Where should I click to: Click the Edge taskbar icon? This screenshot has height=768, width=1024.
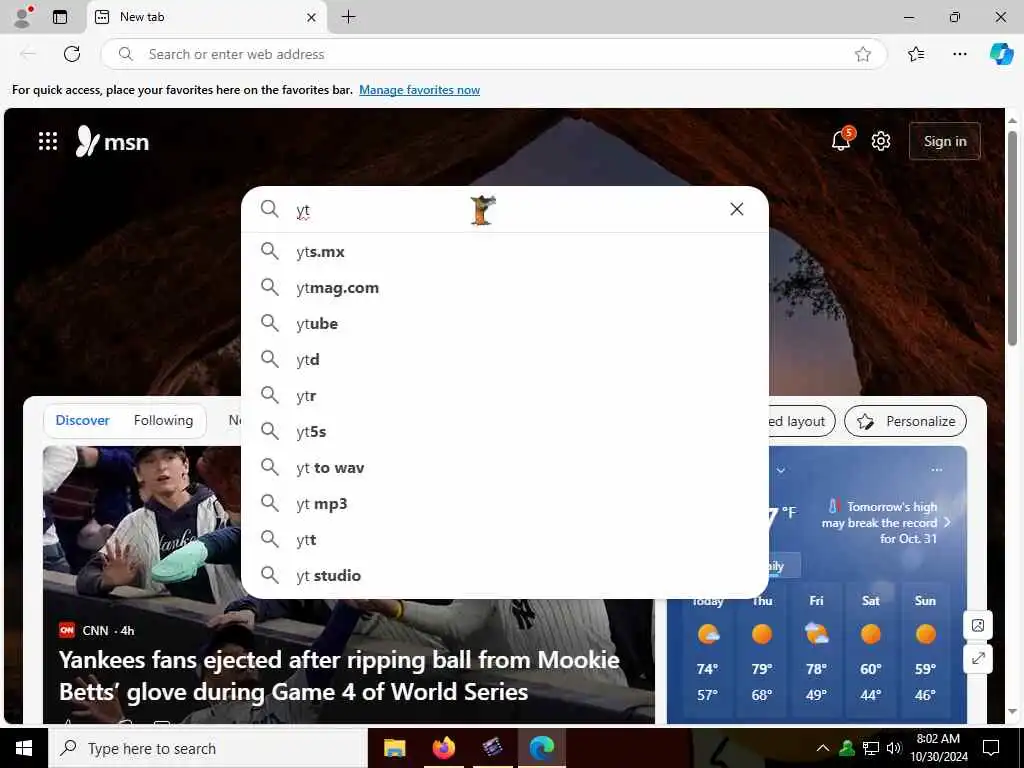(541, 748)
